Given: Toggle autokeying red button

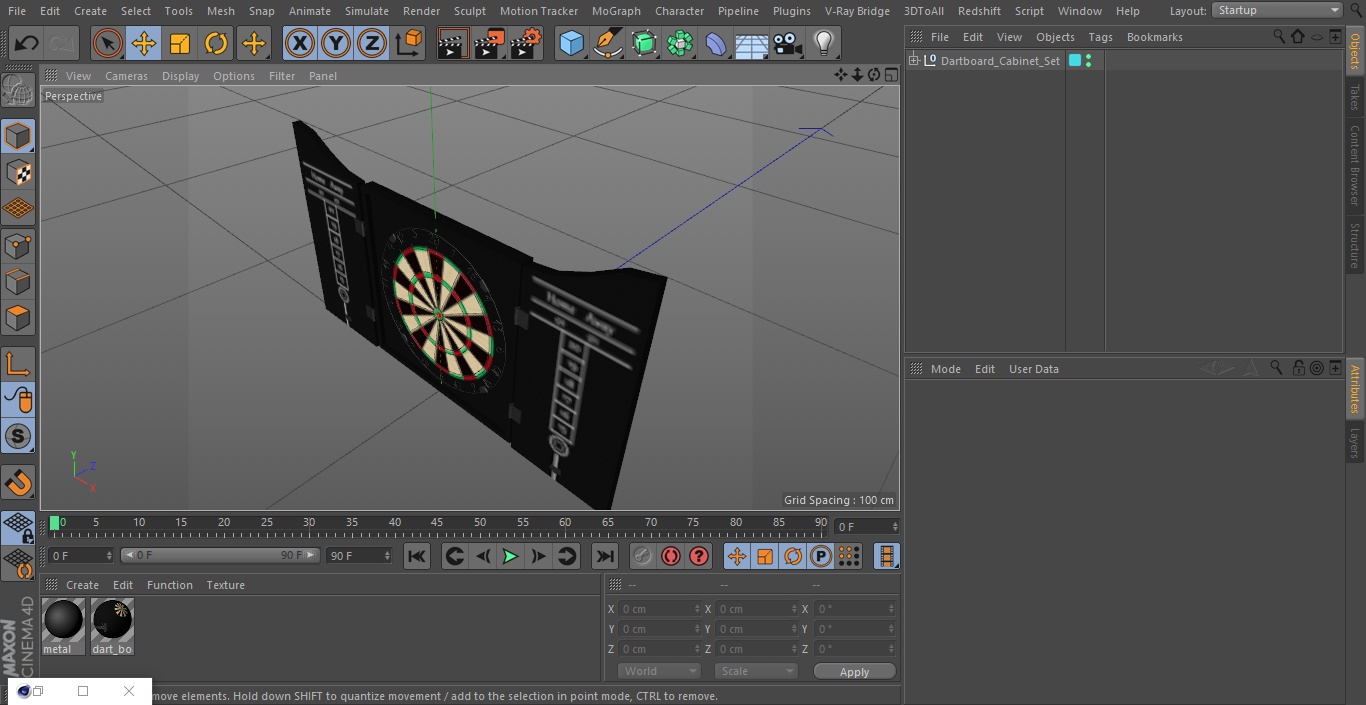Looking at the screenshot, I should [x=671, y=556].
